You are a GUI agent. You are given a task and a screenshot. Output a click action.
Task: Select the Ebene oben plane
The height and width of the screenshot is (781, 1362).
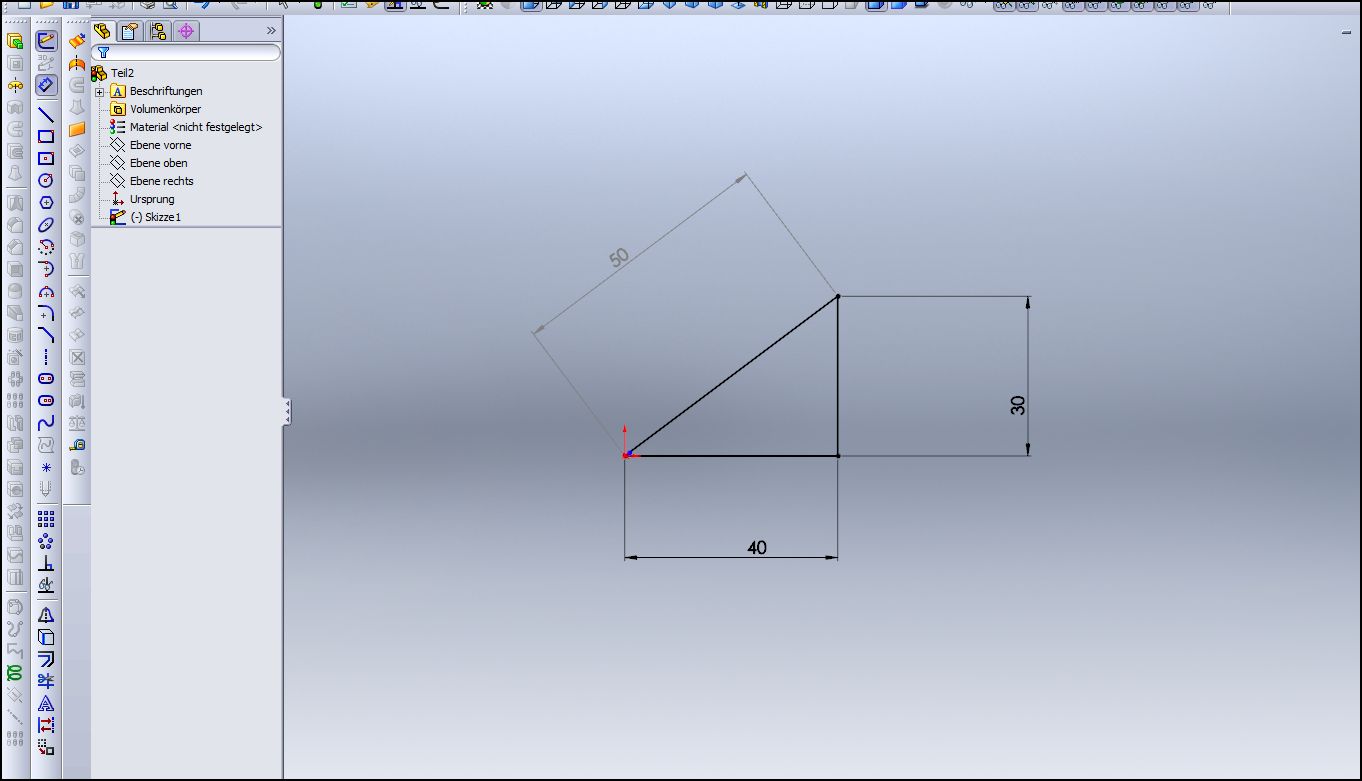(158, 163)
